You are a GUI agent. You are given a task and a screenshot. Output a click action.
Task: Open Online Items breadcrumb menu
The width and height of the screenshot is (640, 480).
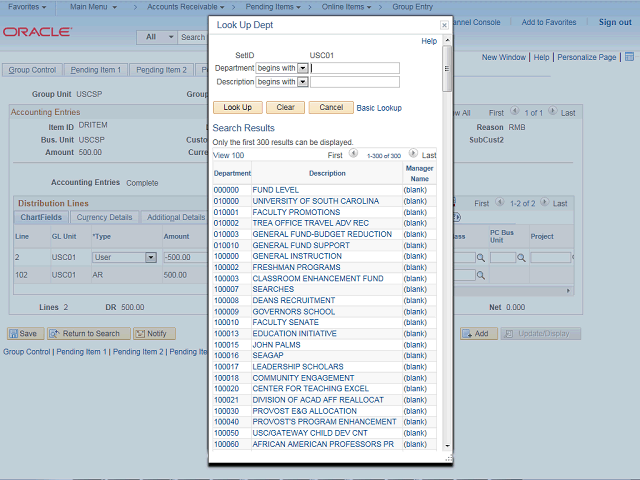tap(346, 7)
